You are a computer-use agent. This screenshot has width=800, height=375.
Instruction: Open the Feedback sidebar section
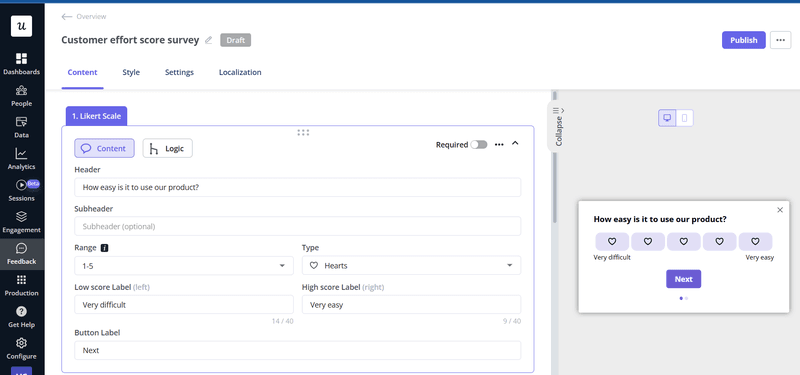[21, 254]
